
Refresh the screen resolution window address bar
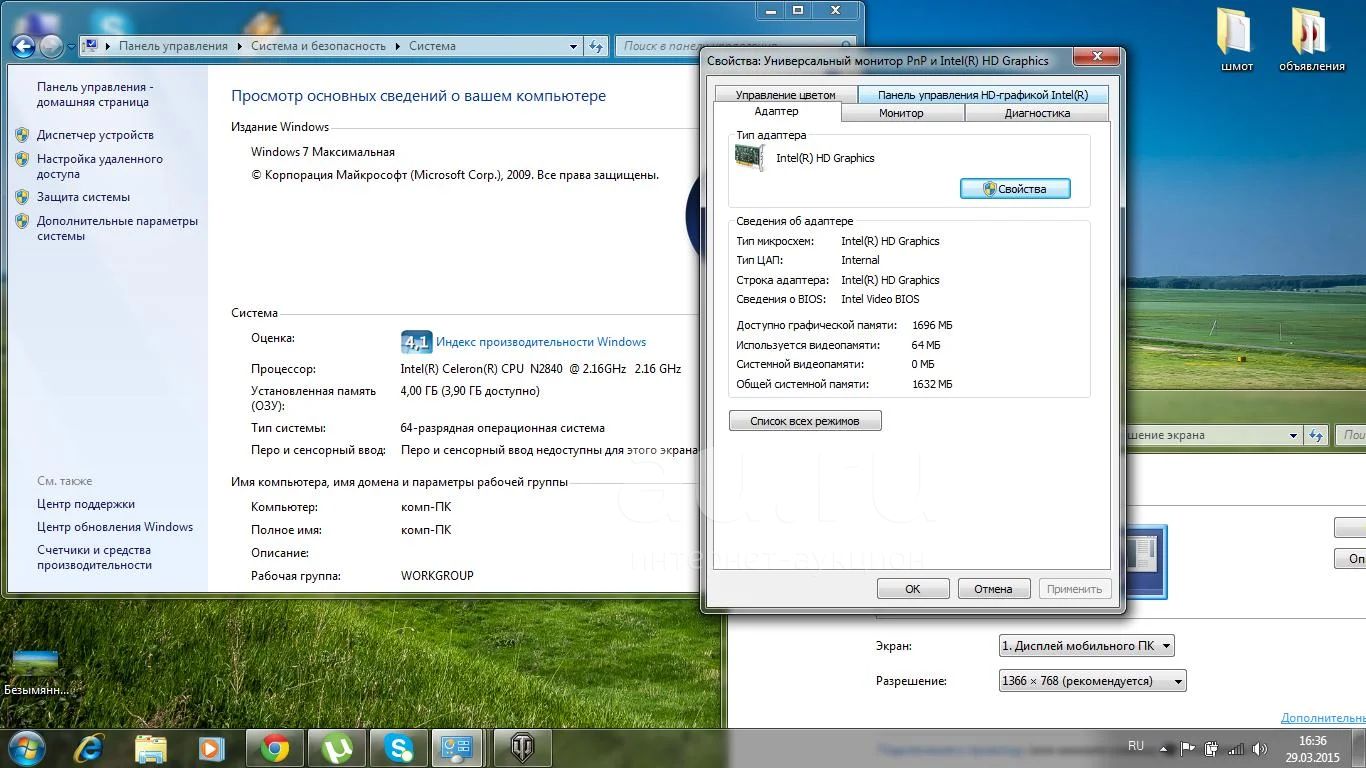pyautogui.click(x=1316, y=435)
